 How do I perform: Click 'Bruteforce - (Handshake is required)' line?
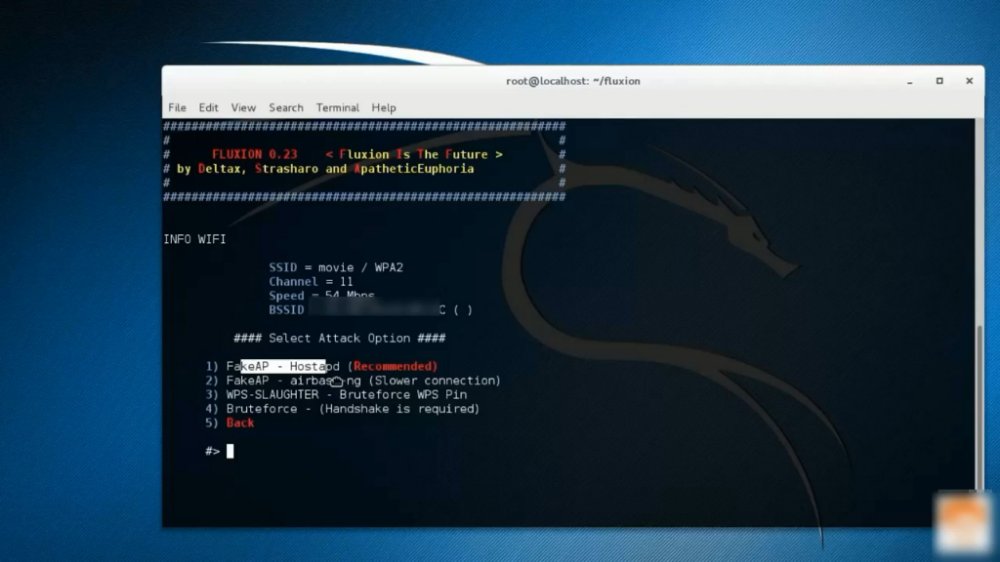(342, 409)
